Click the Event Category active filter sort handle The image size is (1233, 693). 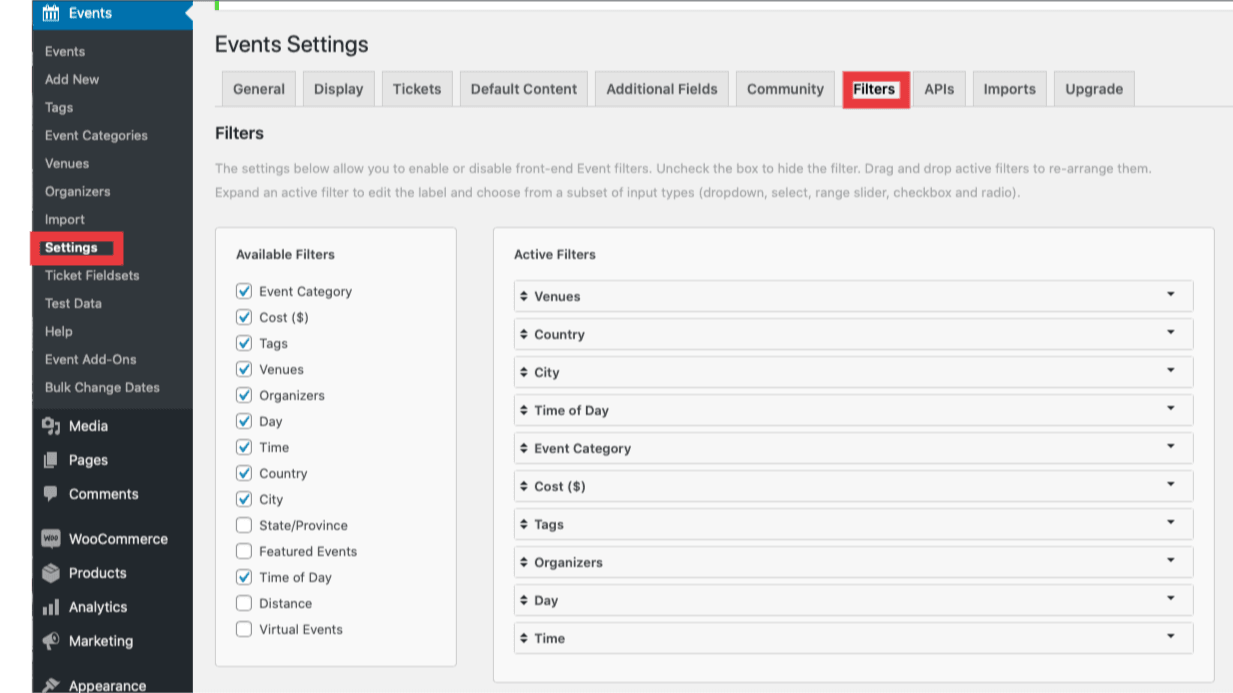tap(524, 448)
